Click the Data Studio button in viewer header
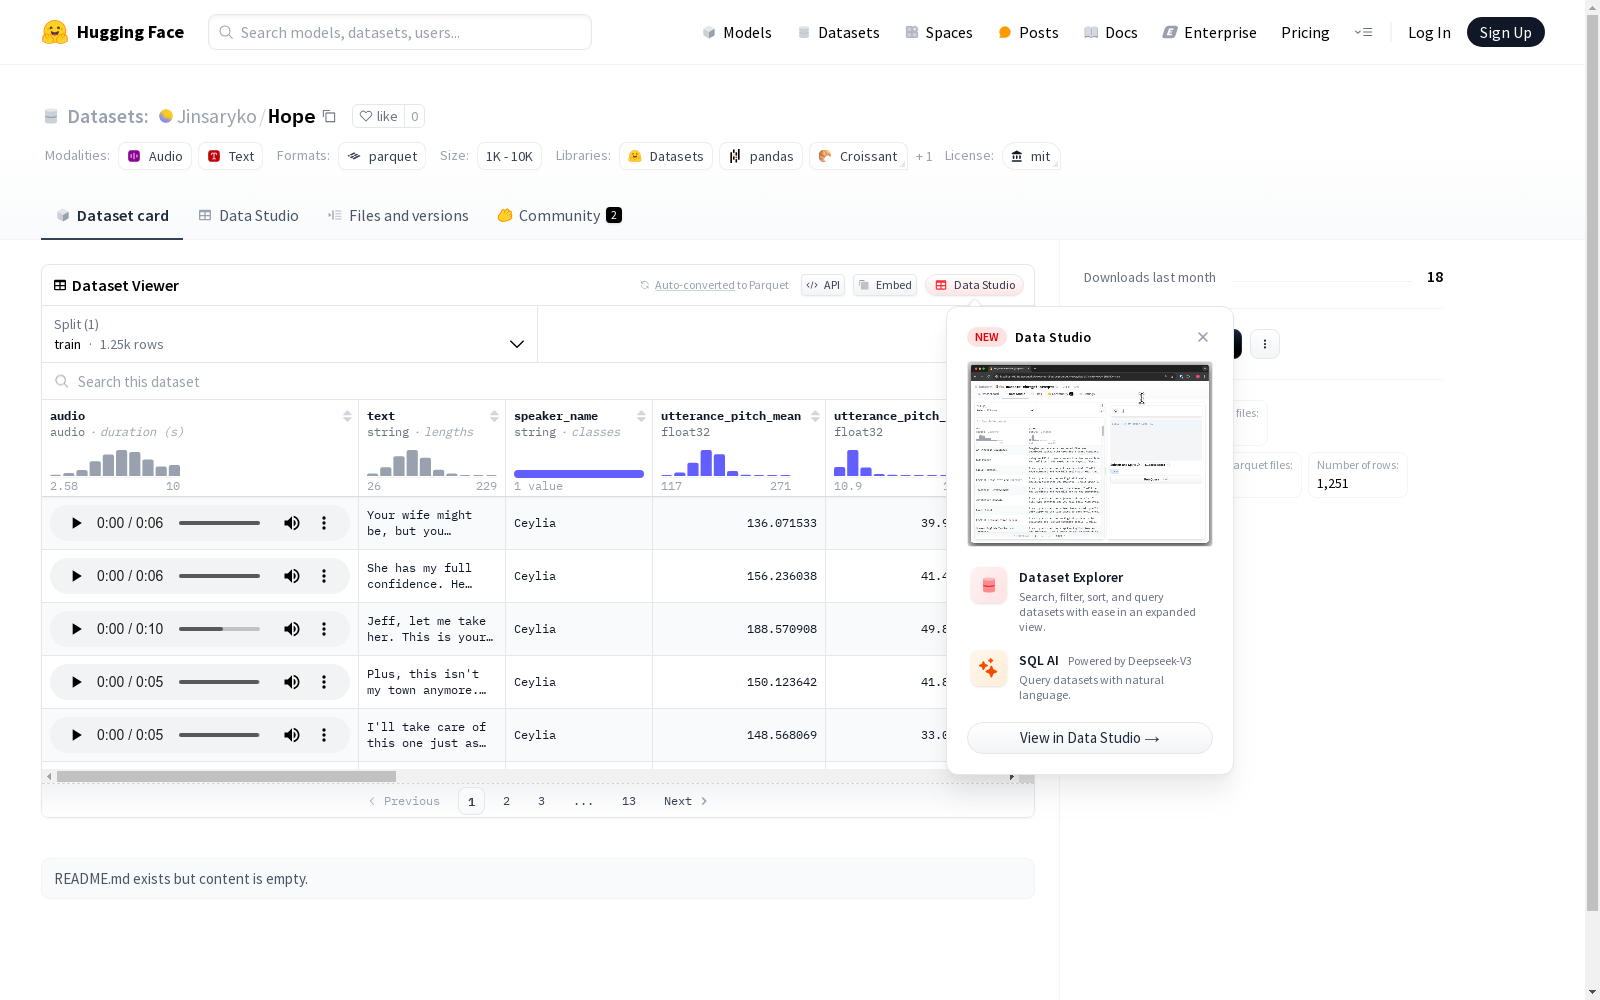The width and height of the screenshot is (1600, 1000). coord(974,285)
